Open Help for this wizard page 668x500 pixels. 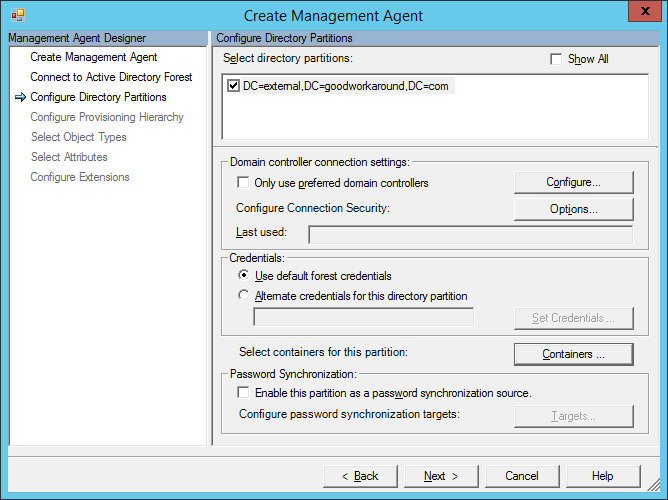point(602,476)
